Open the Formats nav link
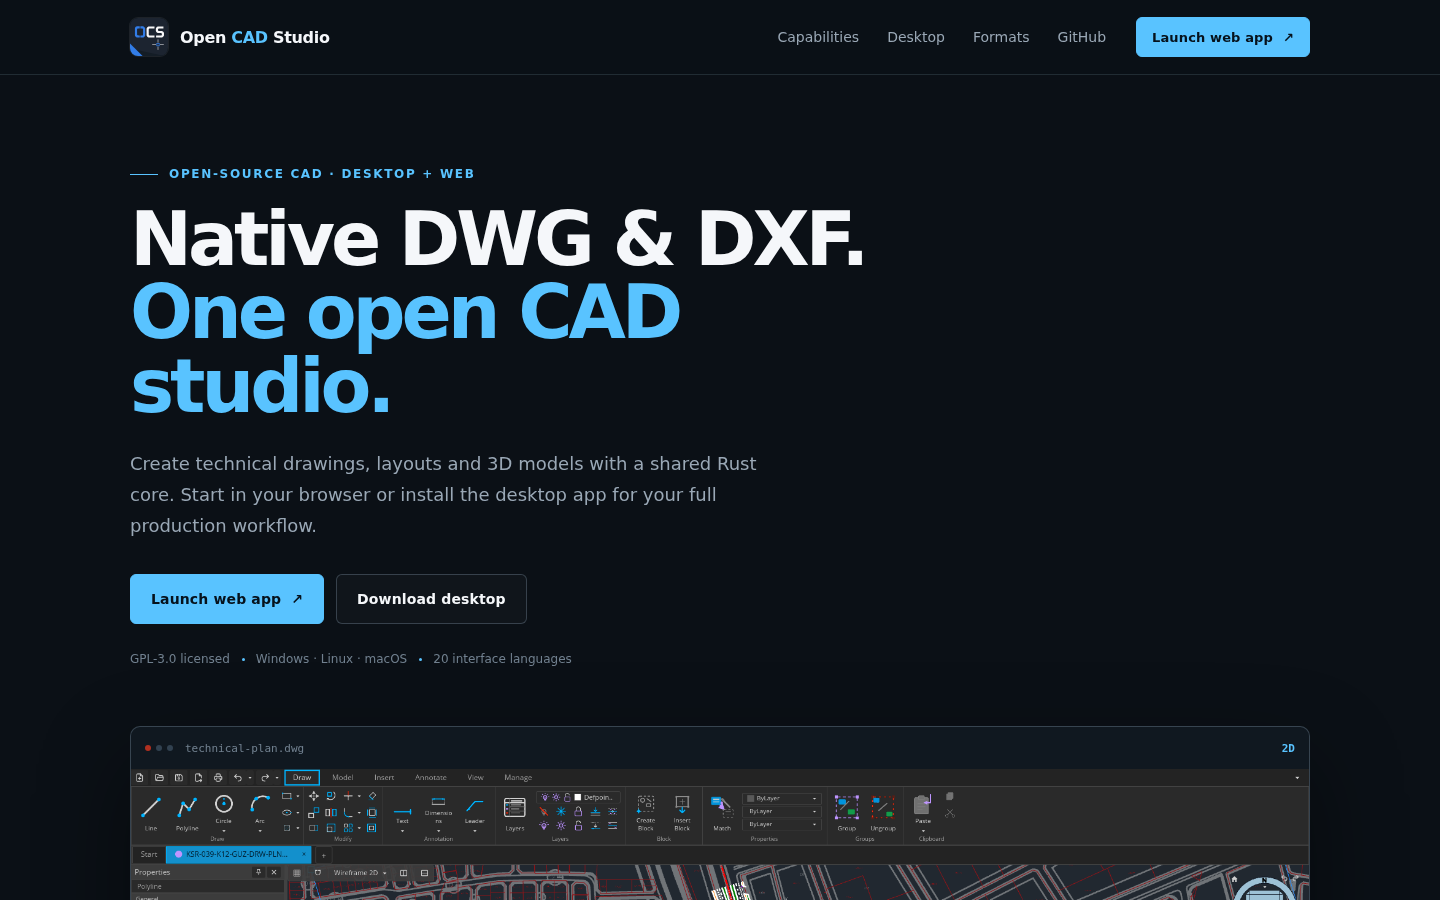 [1001, 37]
